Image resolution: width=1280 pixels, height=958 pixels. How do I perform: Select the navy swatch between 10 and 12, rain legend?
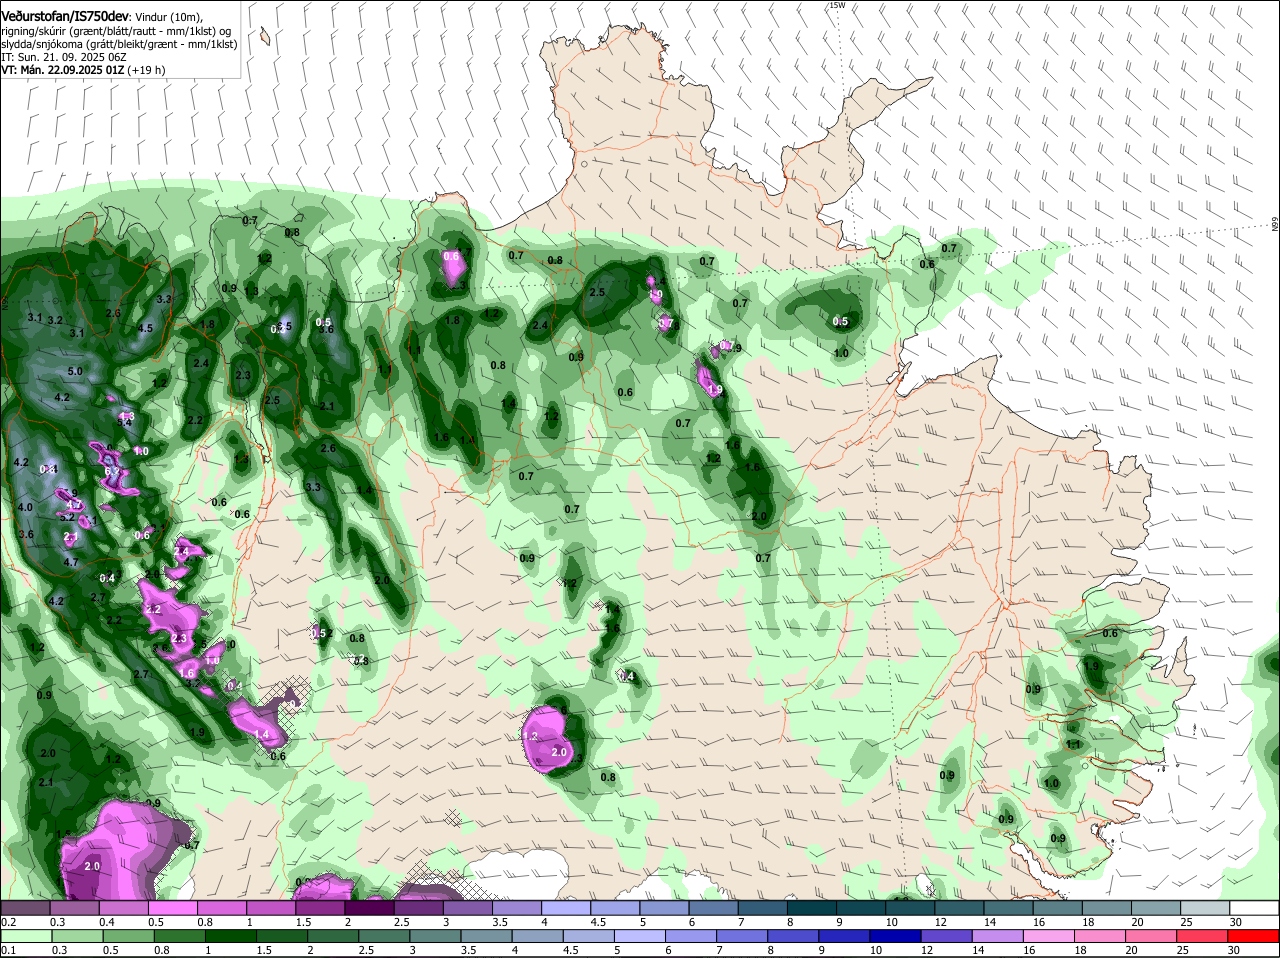click(893, 936)
